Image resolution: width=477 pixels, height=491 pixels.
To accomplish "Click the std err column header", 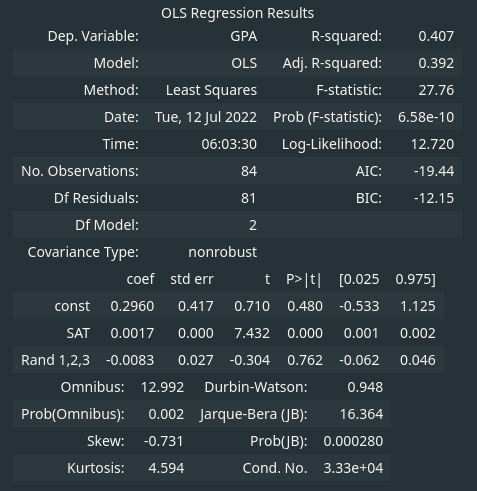I will click(192, 279).
